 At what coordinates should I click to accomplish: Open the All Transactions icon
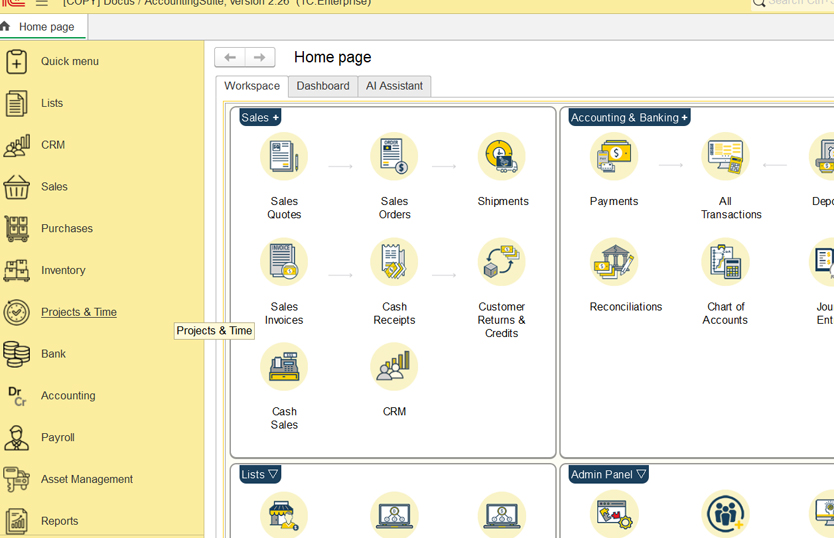[x=725, y=156]
